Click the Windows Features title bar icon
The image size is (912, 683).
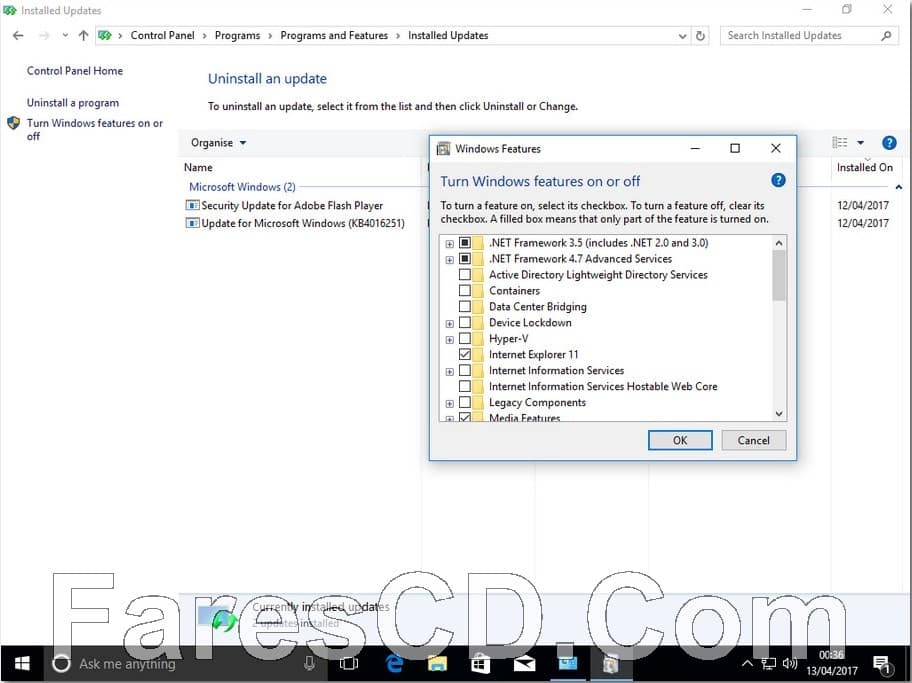click(x=443, y=149)
